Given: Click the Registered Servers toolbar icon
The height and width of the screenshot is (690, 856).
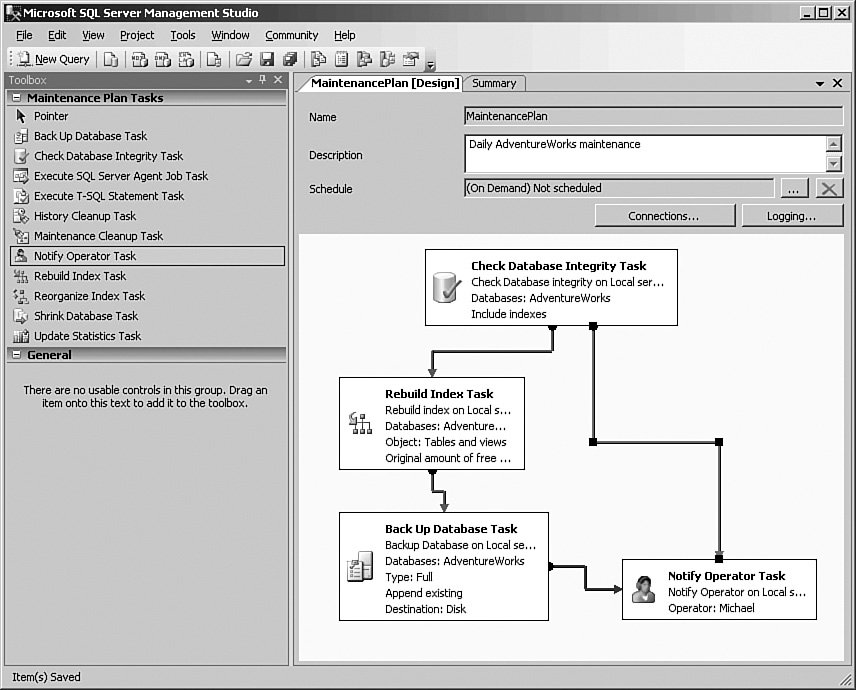Looking at the screenshot, I should coord(318,59).
